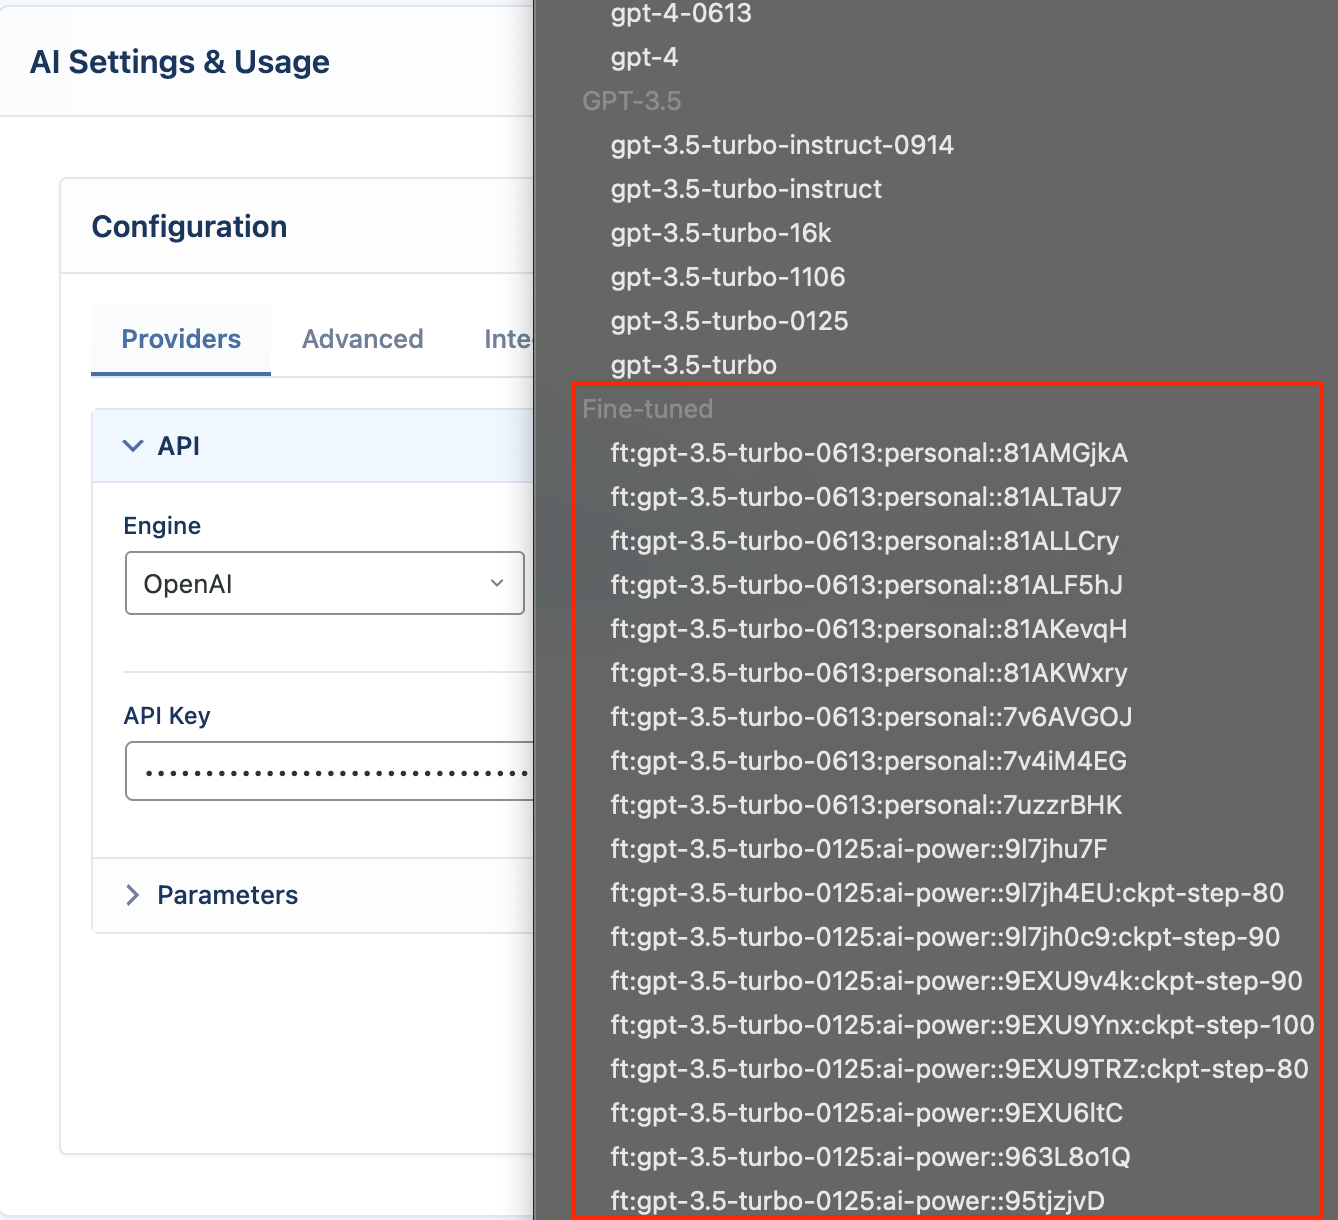Switch to the Advanced tab
The width and height of the screenshot is (1338, 1220).
pos(363,339)
